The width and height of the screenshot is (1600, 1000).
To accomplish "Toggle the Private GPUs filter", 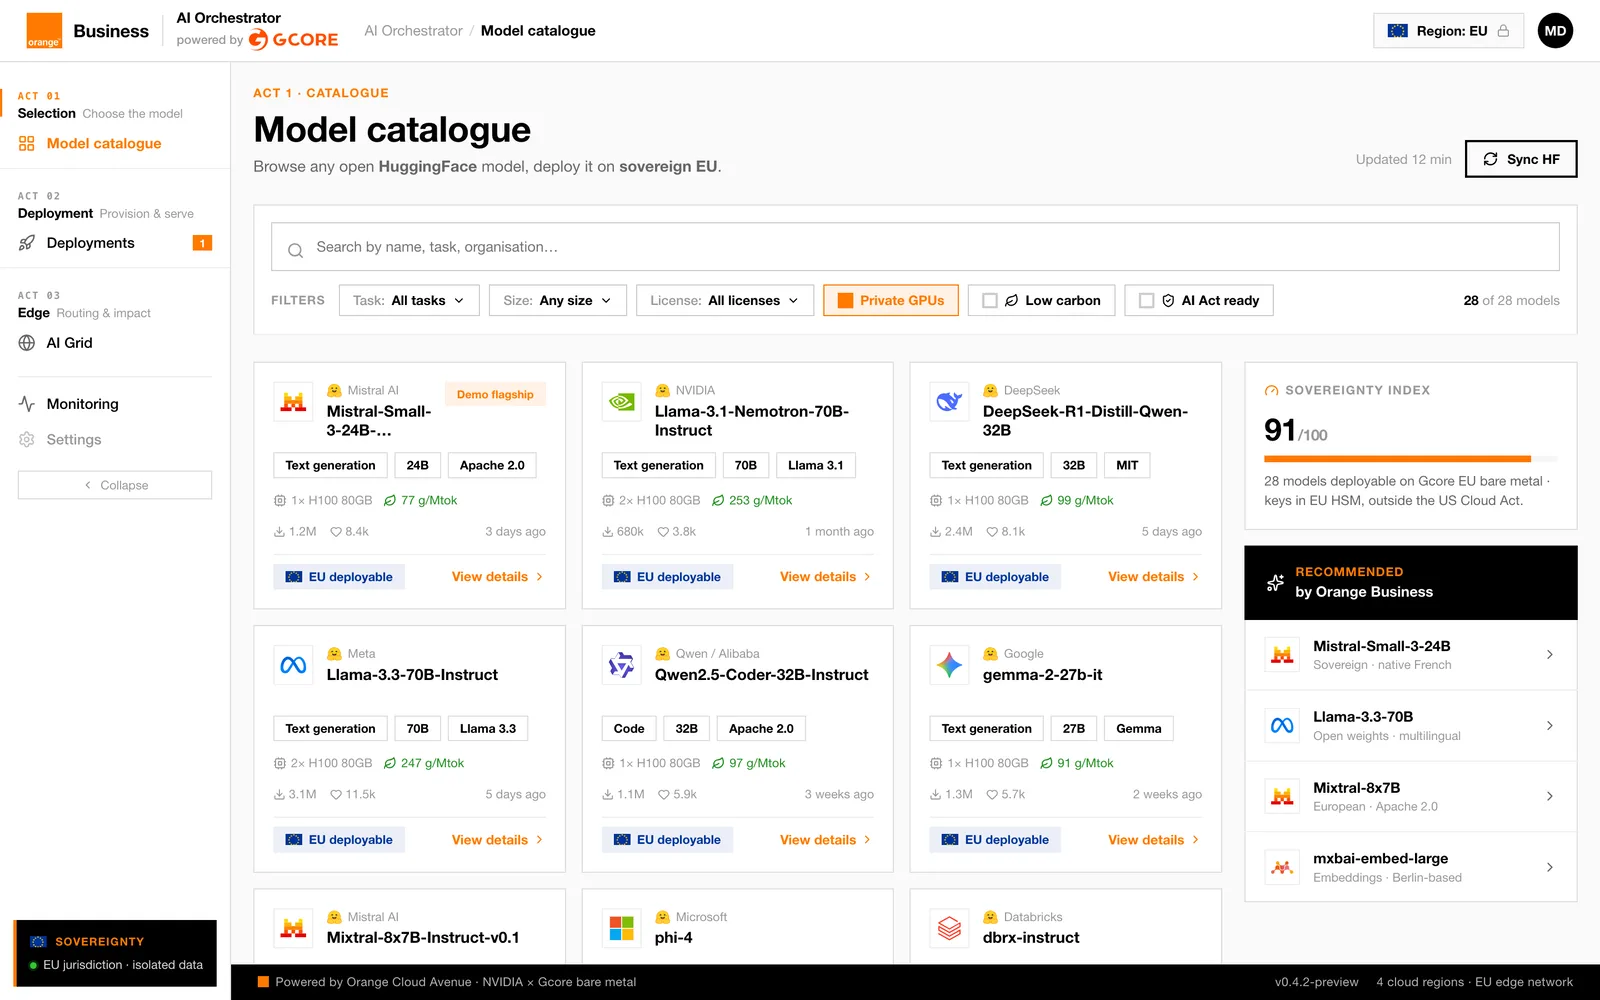I will click(x=891, y=300).
